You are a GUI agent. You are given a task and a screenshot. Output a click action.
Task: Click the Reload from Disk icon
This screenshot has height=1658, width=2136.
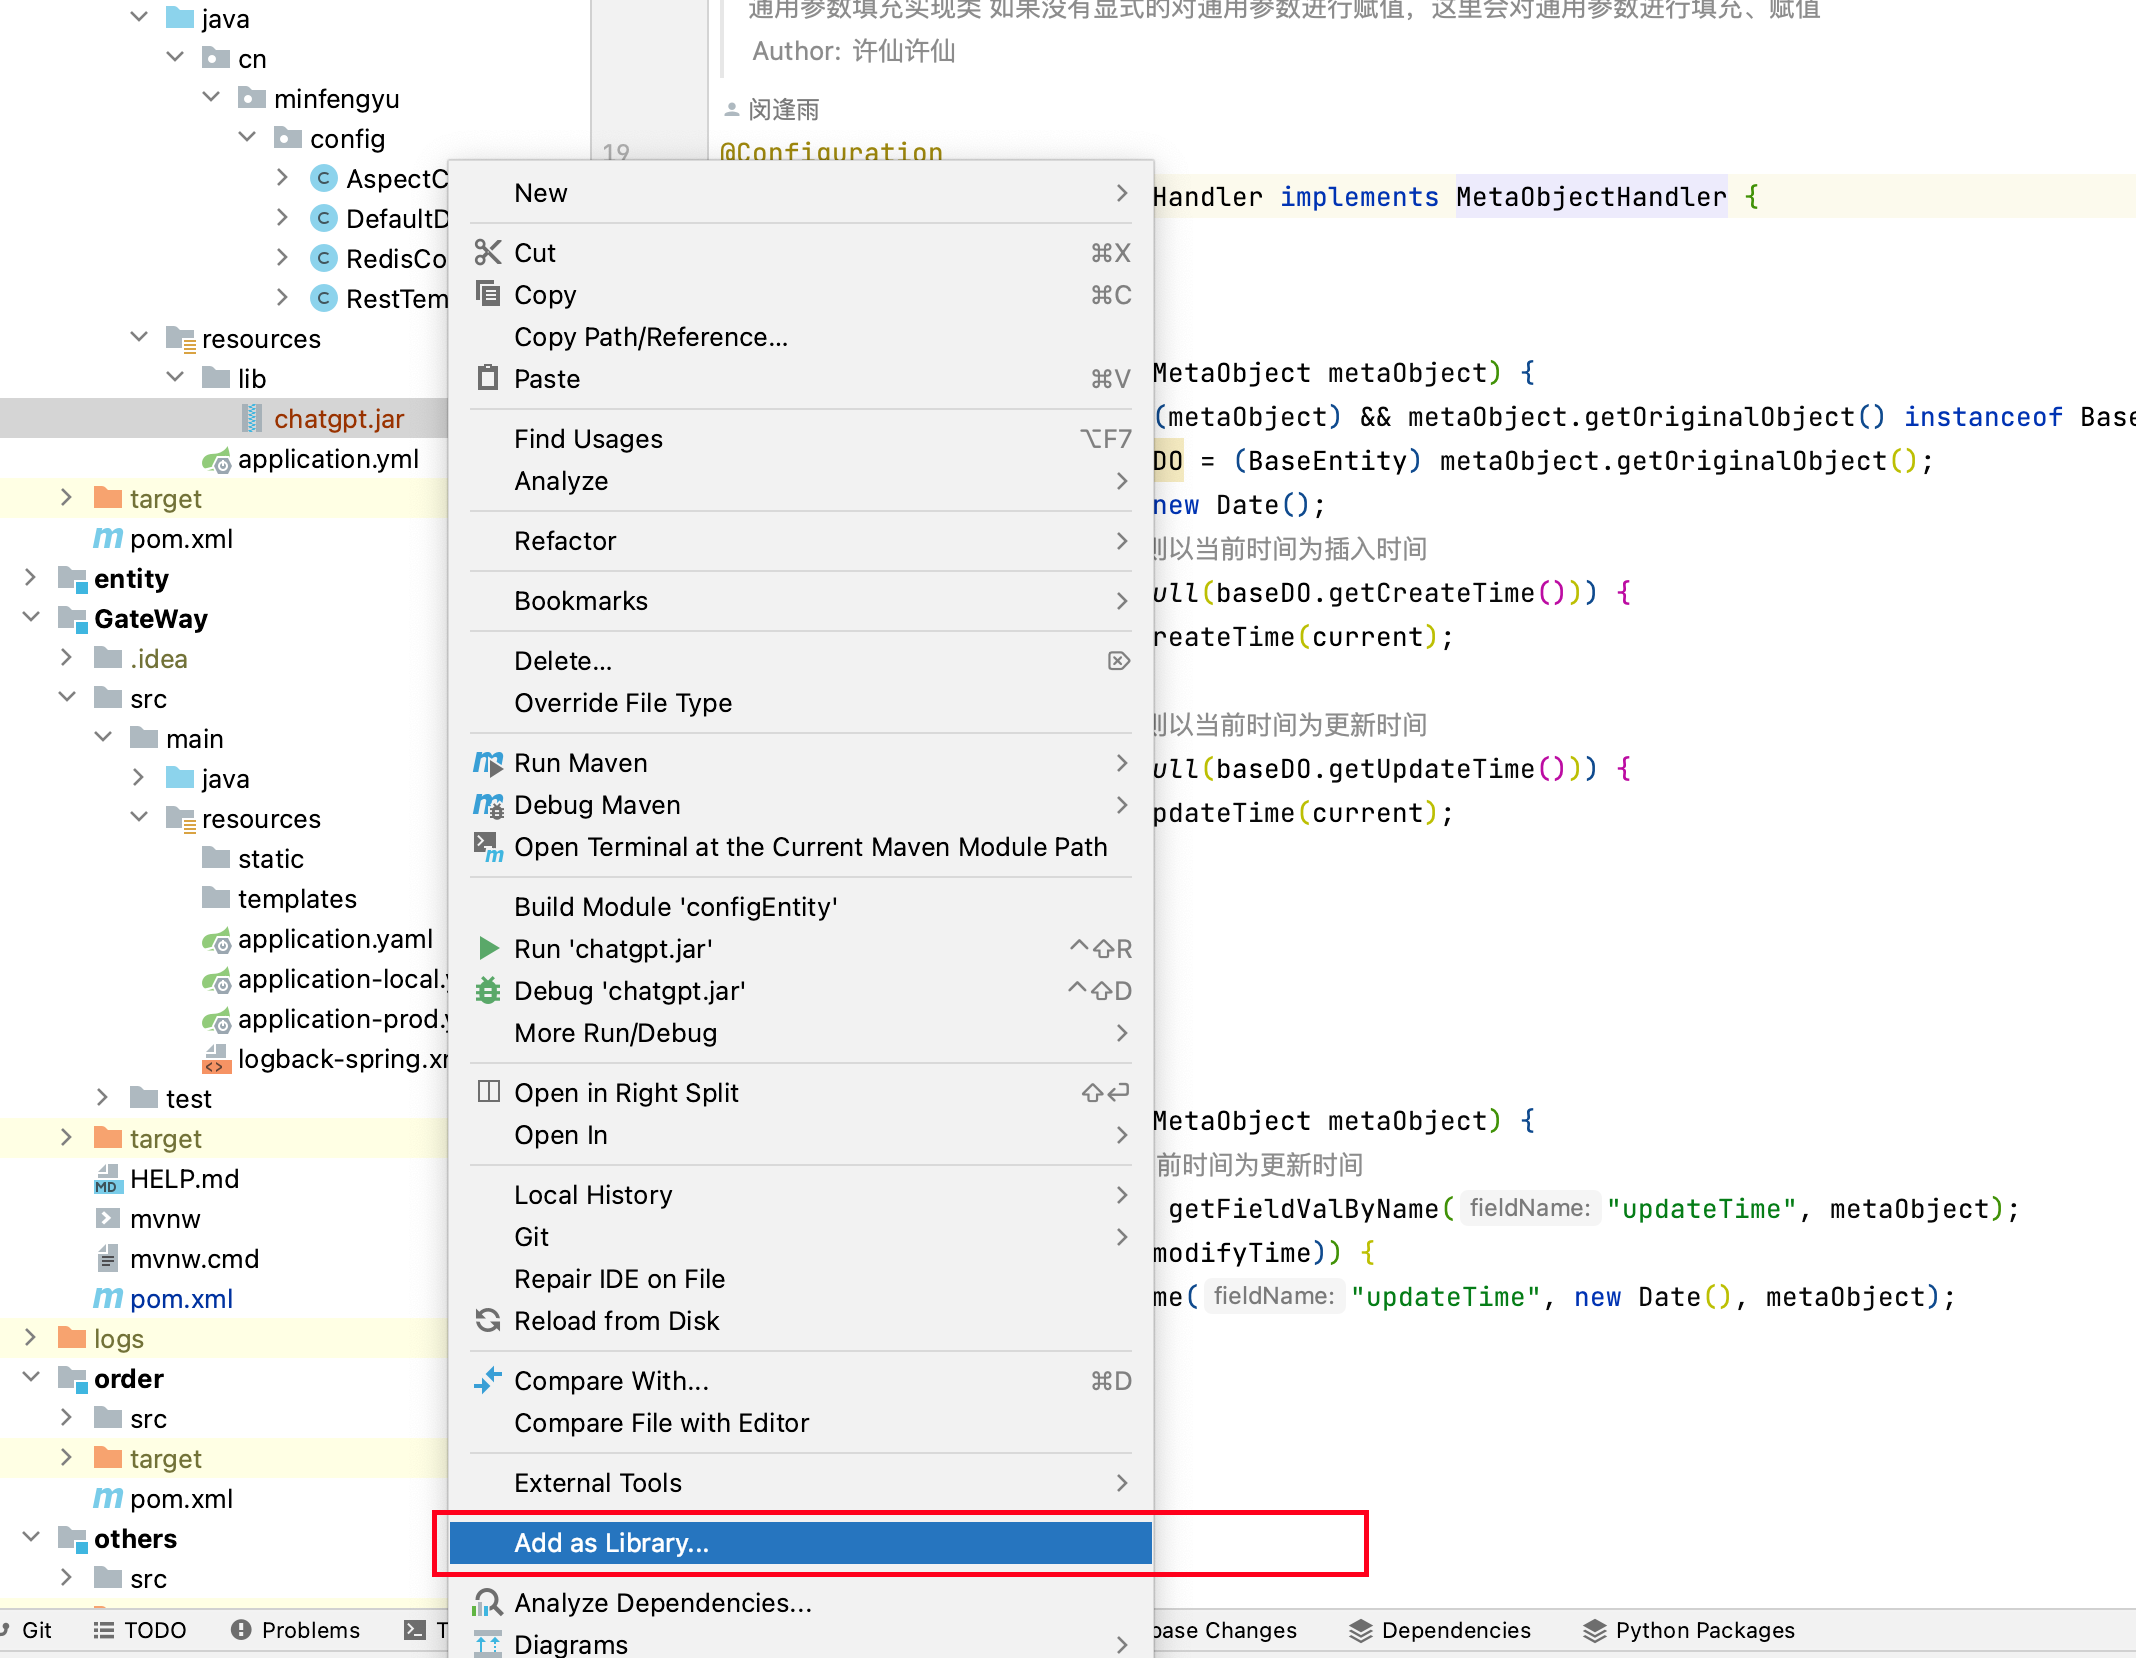487,1320
